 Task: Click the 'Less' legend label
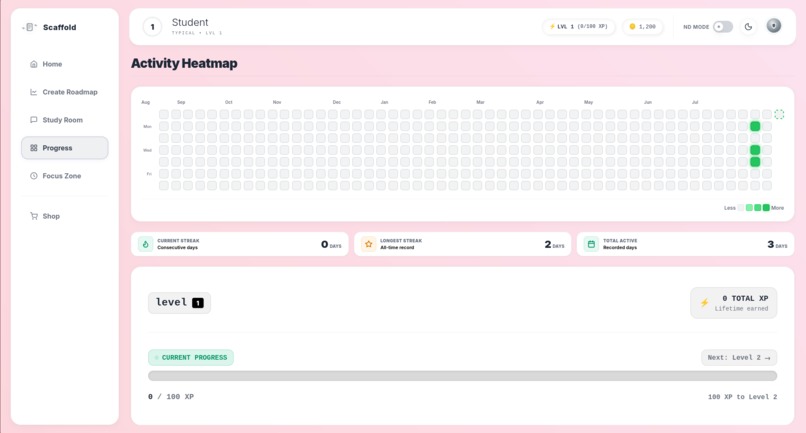pos(729,208)
